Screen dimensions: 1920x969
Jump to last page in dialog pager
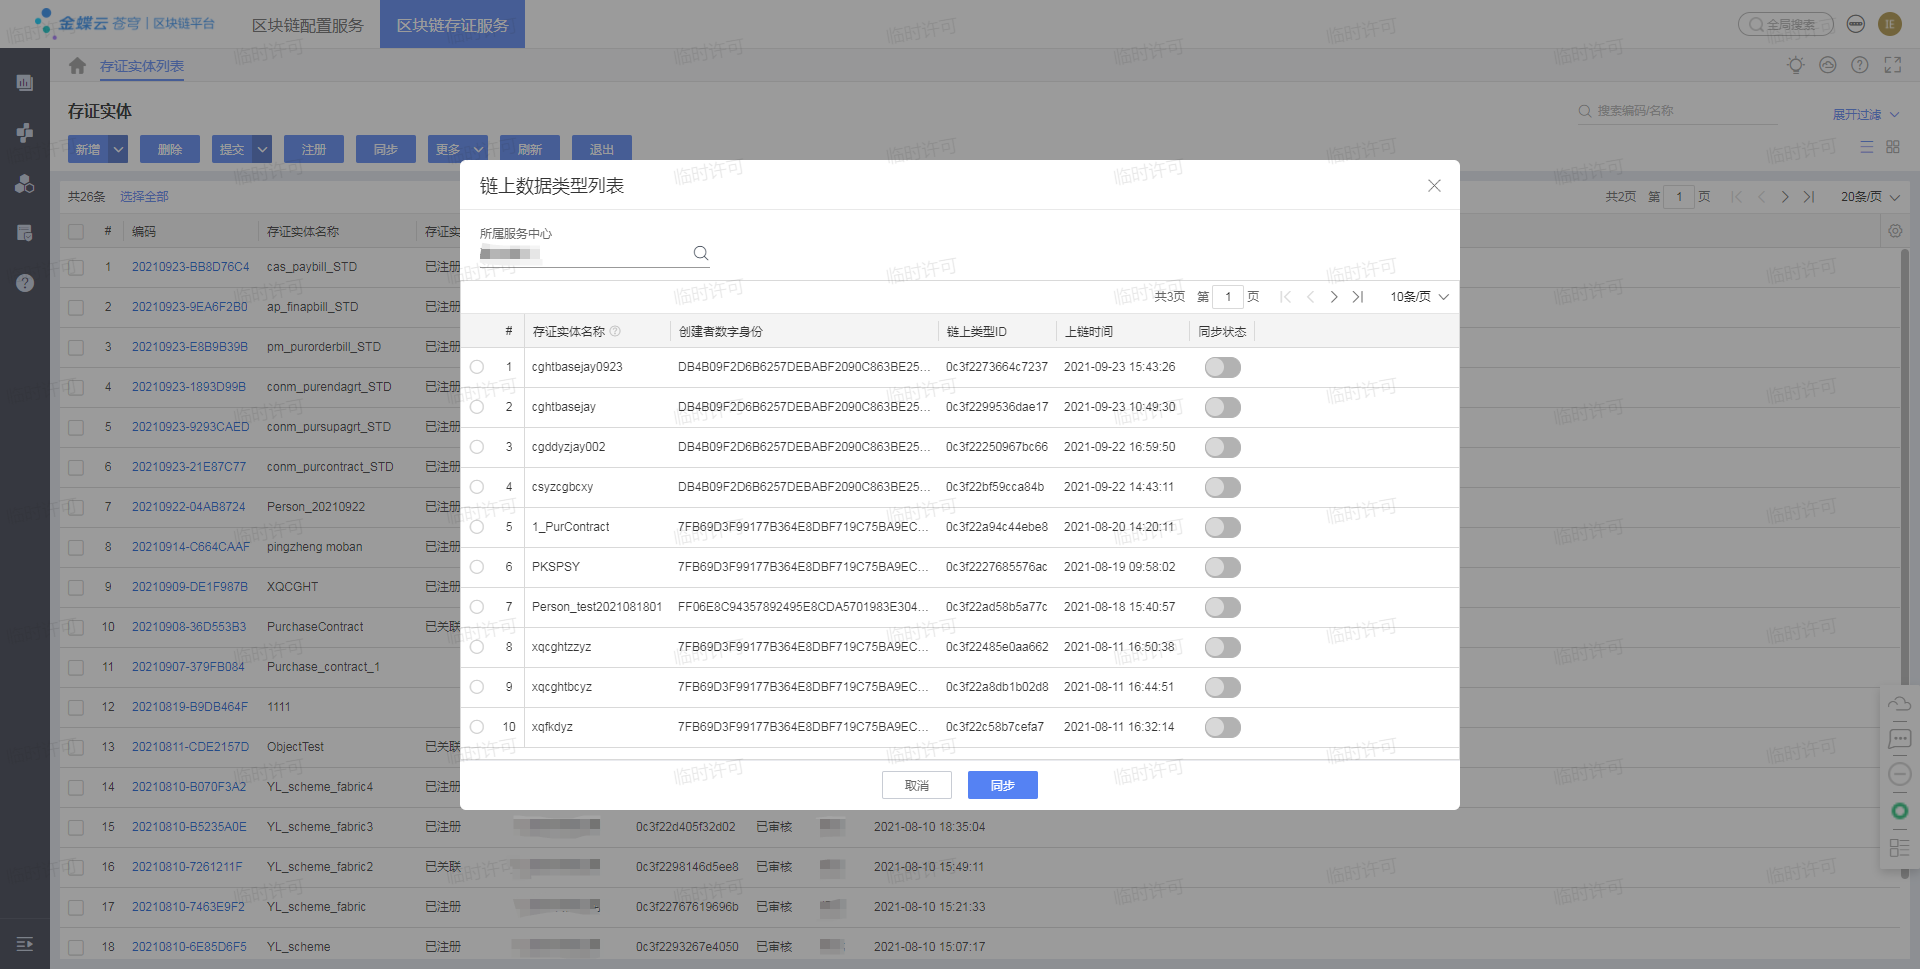pos(1358,297)
